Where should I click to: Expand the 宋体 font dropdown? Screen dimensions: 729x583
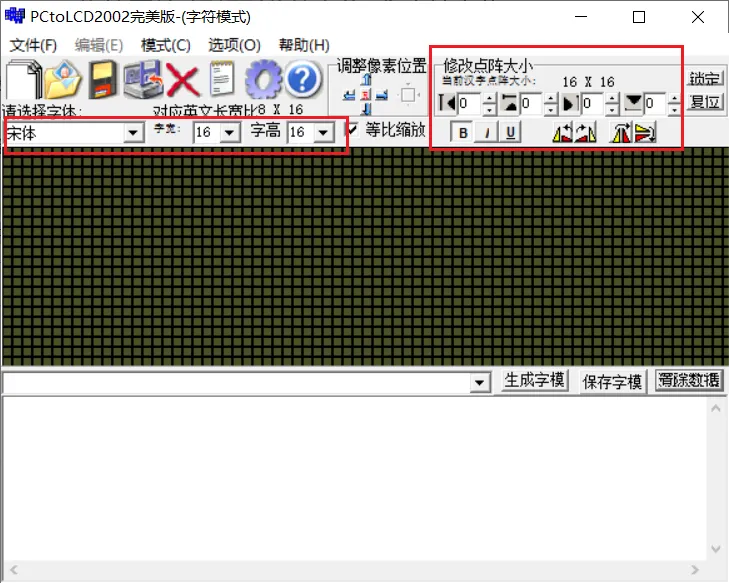pyautogui.click(x=133, y=133)
